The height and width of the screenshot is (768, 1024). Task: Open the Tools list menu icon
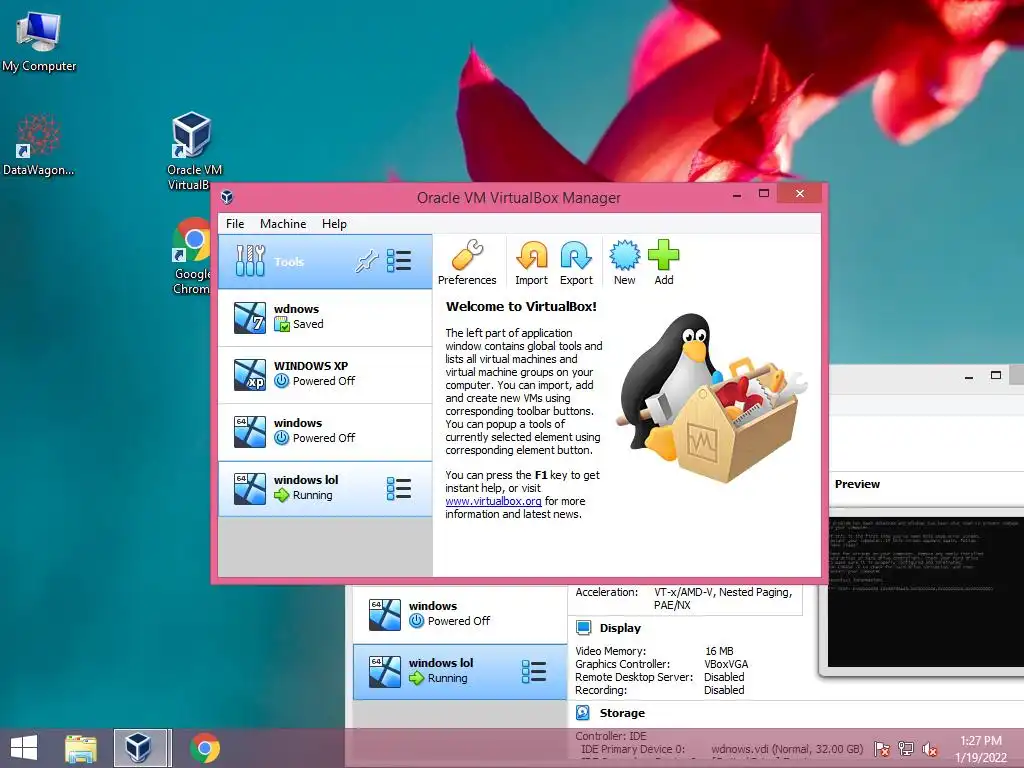pos(398,261)
